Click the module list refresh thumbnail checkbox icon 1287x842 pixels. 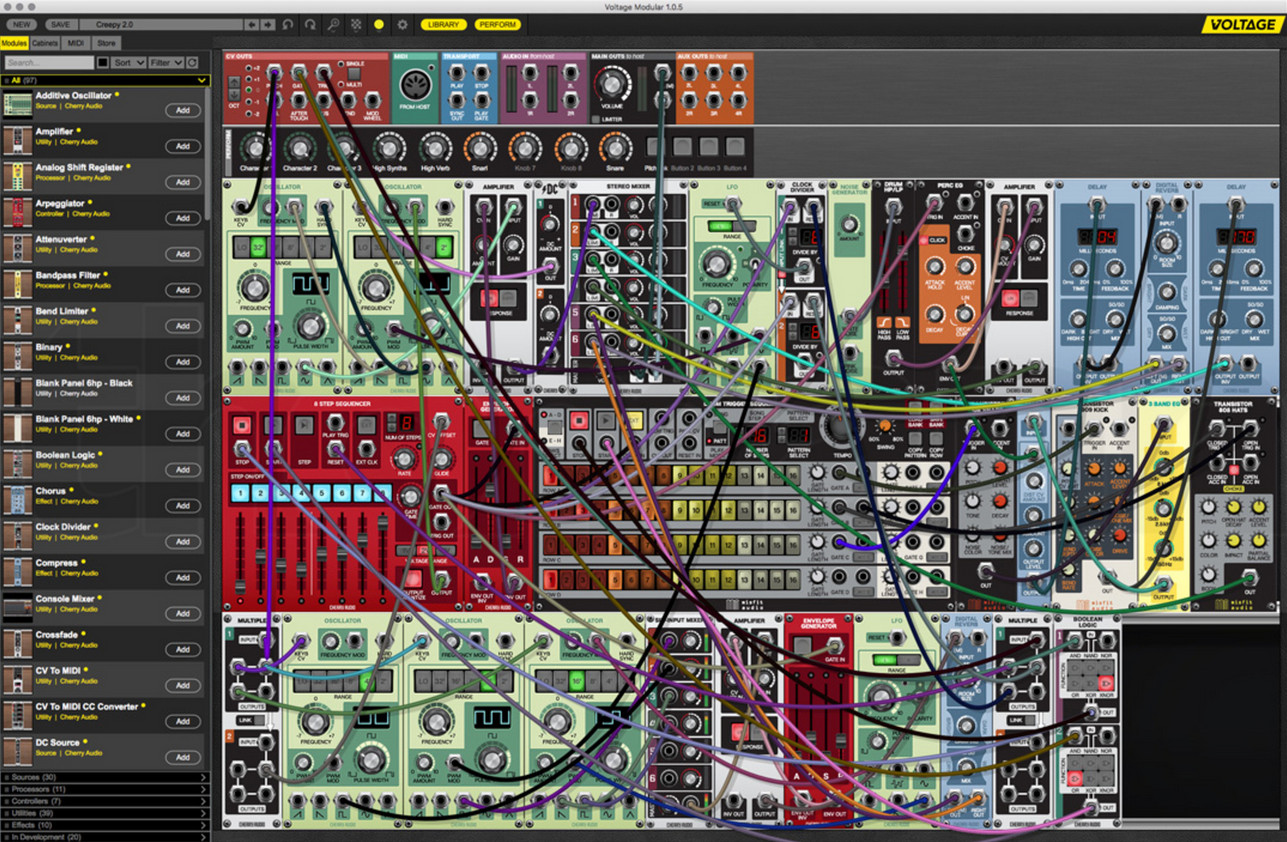(103, 62)
